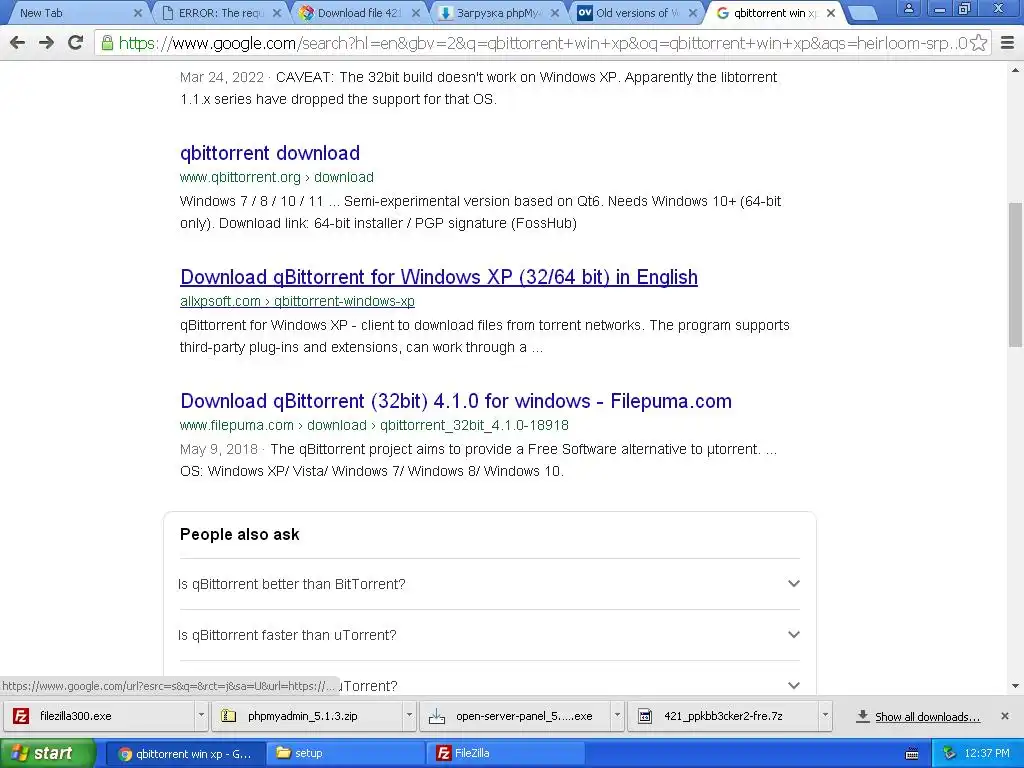
Task: Open open-server-panel exe download item
Action: (x=515, y=716)
